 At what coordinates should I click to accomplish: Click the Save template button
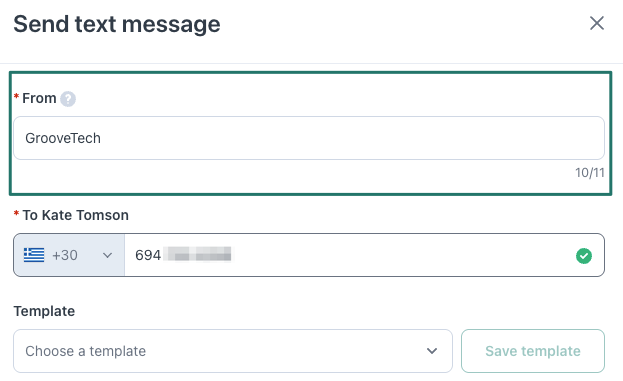(533, 351)
